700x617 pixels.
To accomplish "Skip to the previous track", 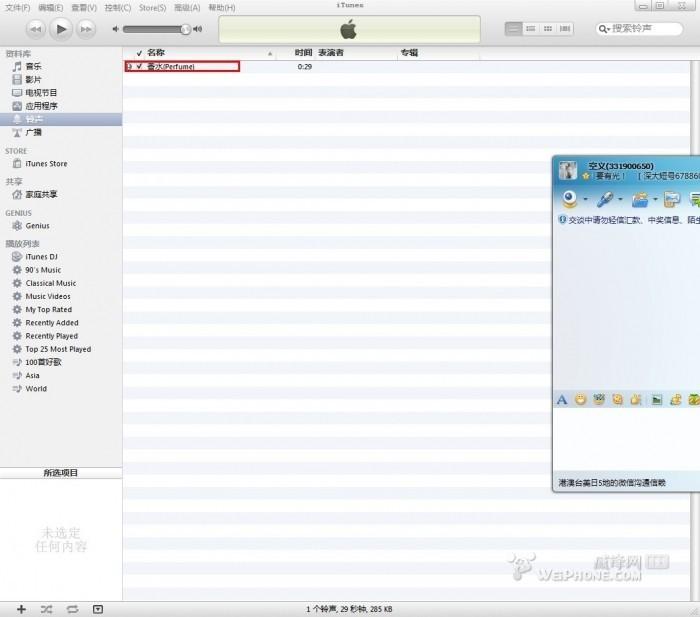I will coord(35,29).
